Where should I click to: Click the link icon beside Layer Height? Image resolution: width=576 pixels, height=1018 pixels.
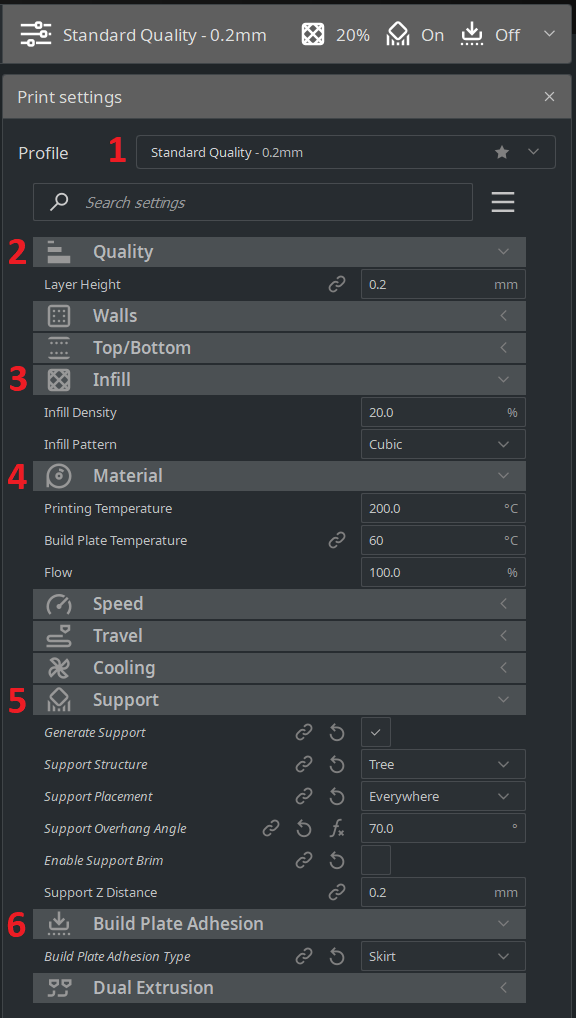coord(336,284)
